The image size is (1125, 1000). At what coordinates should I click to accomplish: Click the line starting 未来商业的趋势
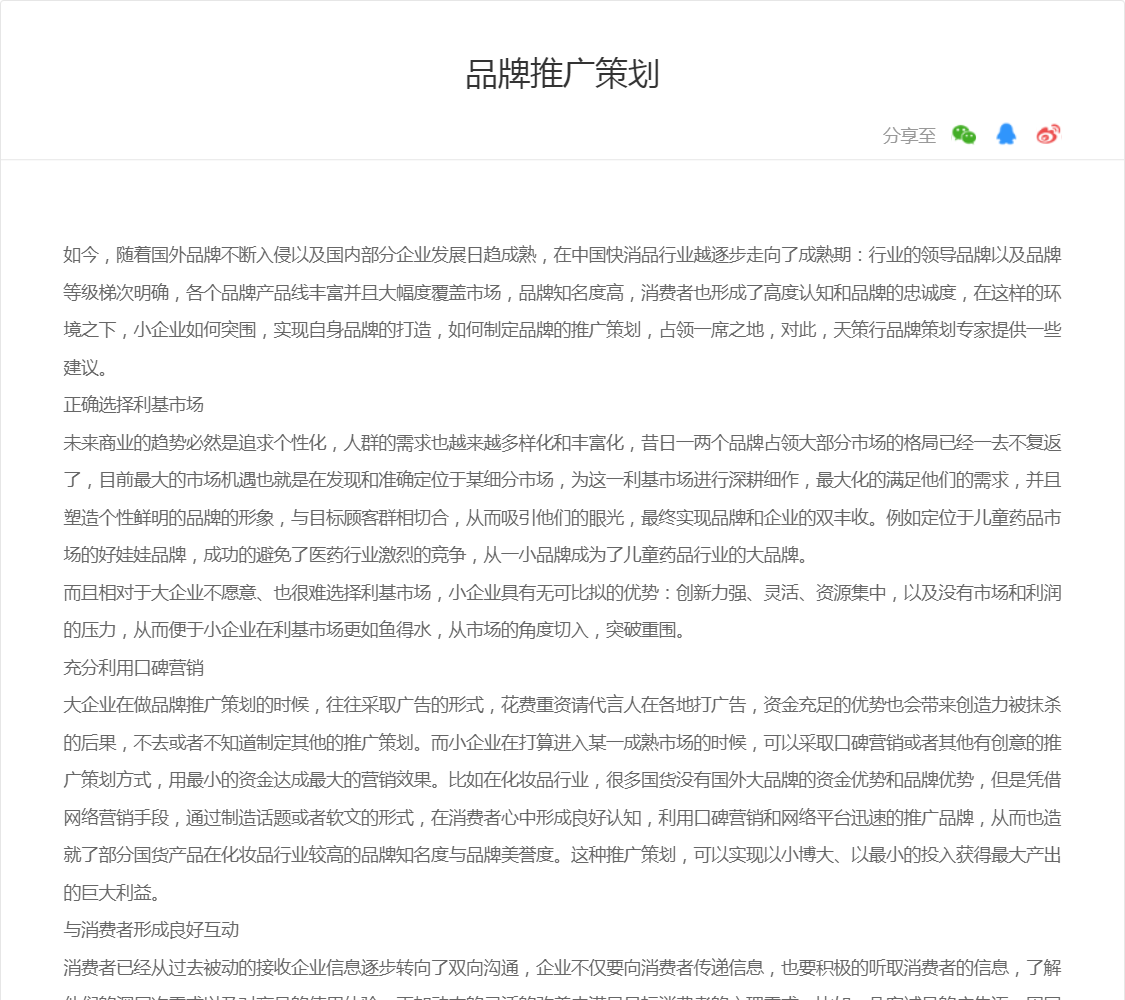coord(562,443)
